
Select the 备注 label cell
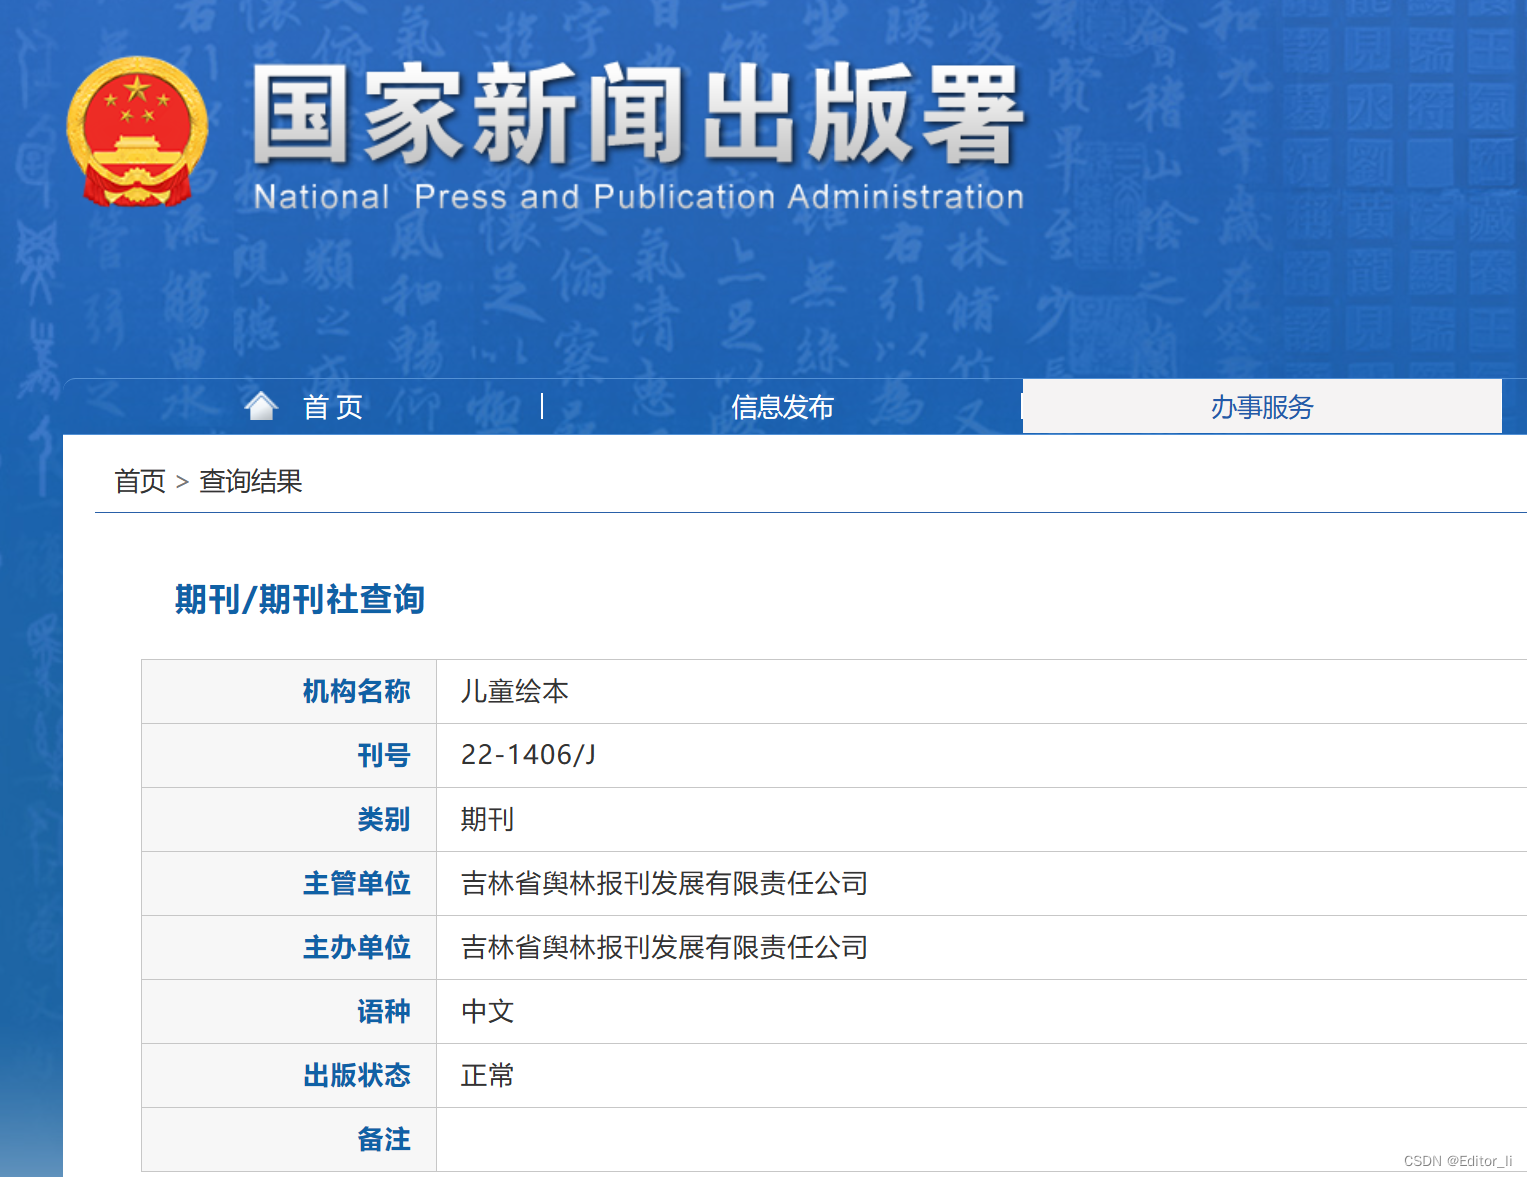click(289, 1140)
